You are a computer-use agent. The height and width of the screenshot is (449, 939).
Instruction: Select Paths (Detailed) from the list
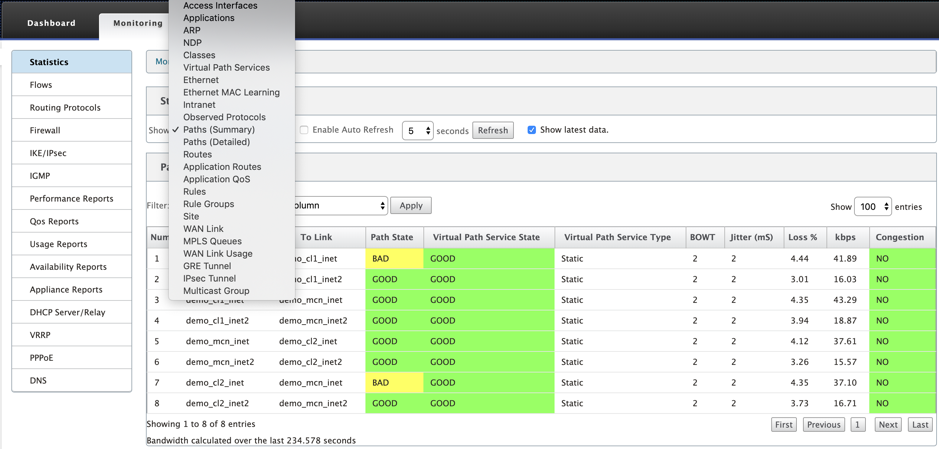pos(216,142)
